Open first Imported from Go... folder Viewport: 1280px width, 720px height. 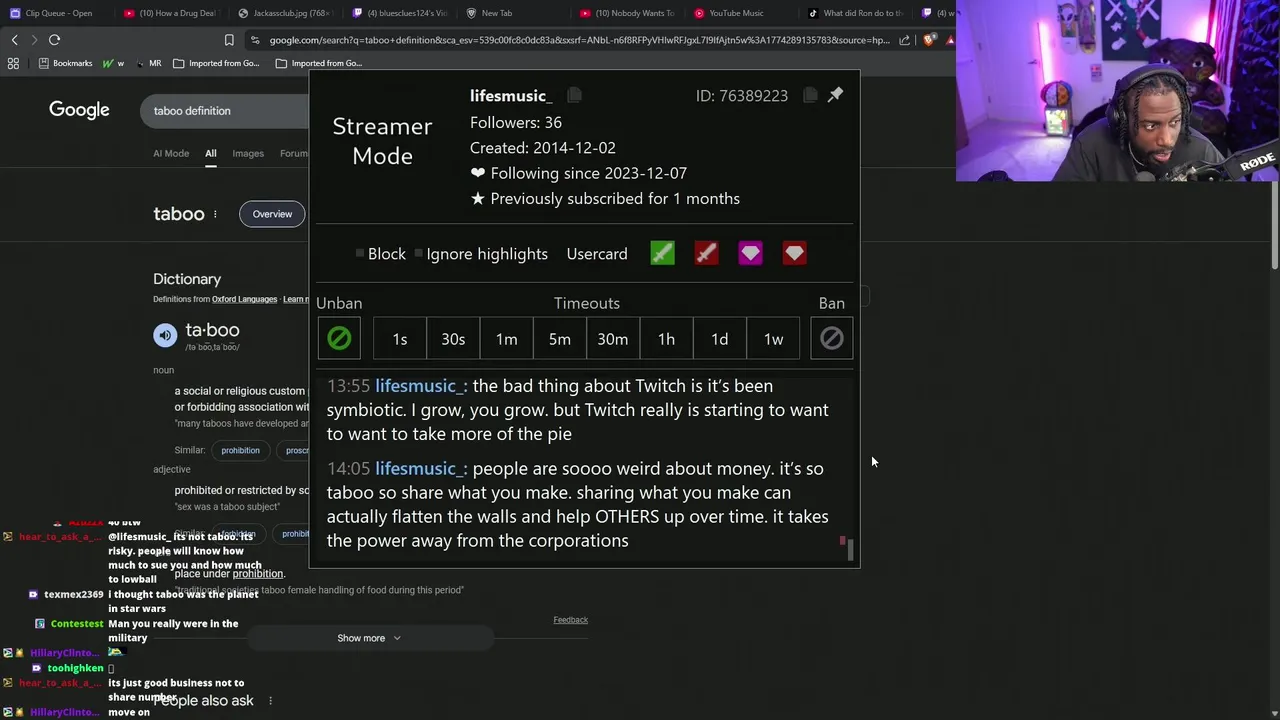click(x=216, y=63)
